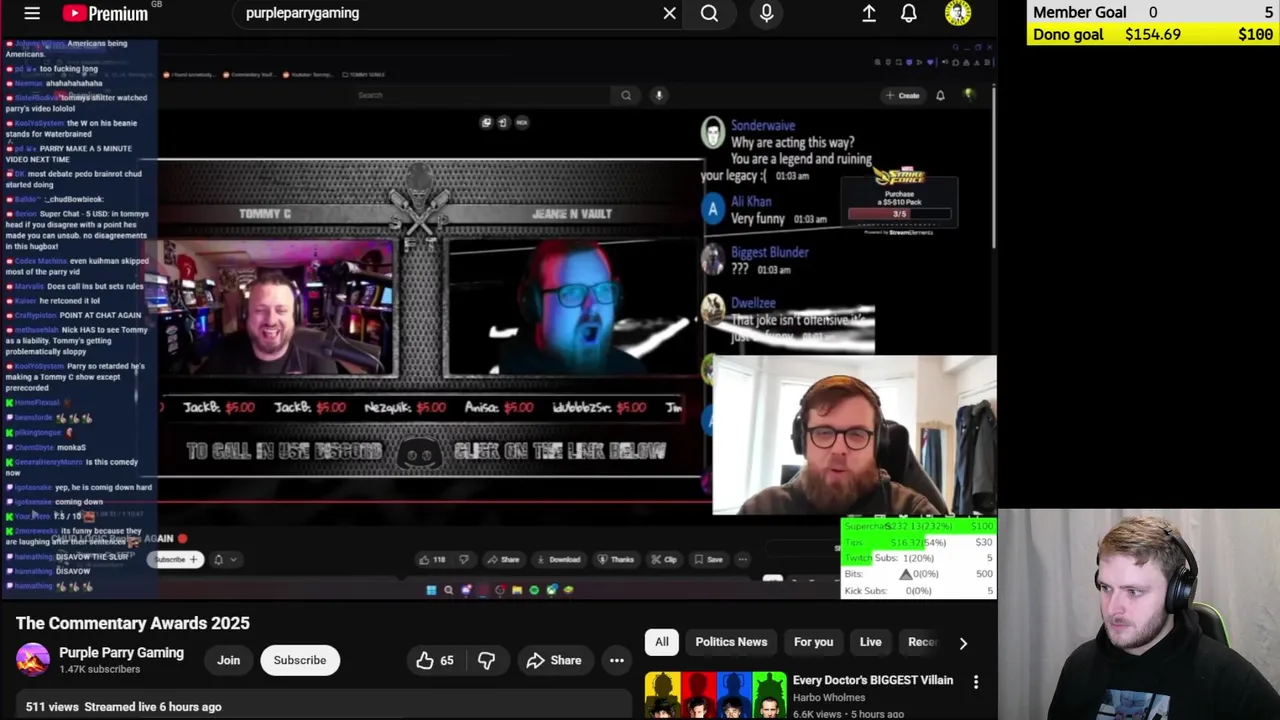
Task: Select the partially hidden Recently chip
Action: pyautogui.click(x=921, y=642)
